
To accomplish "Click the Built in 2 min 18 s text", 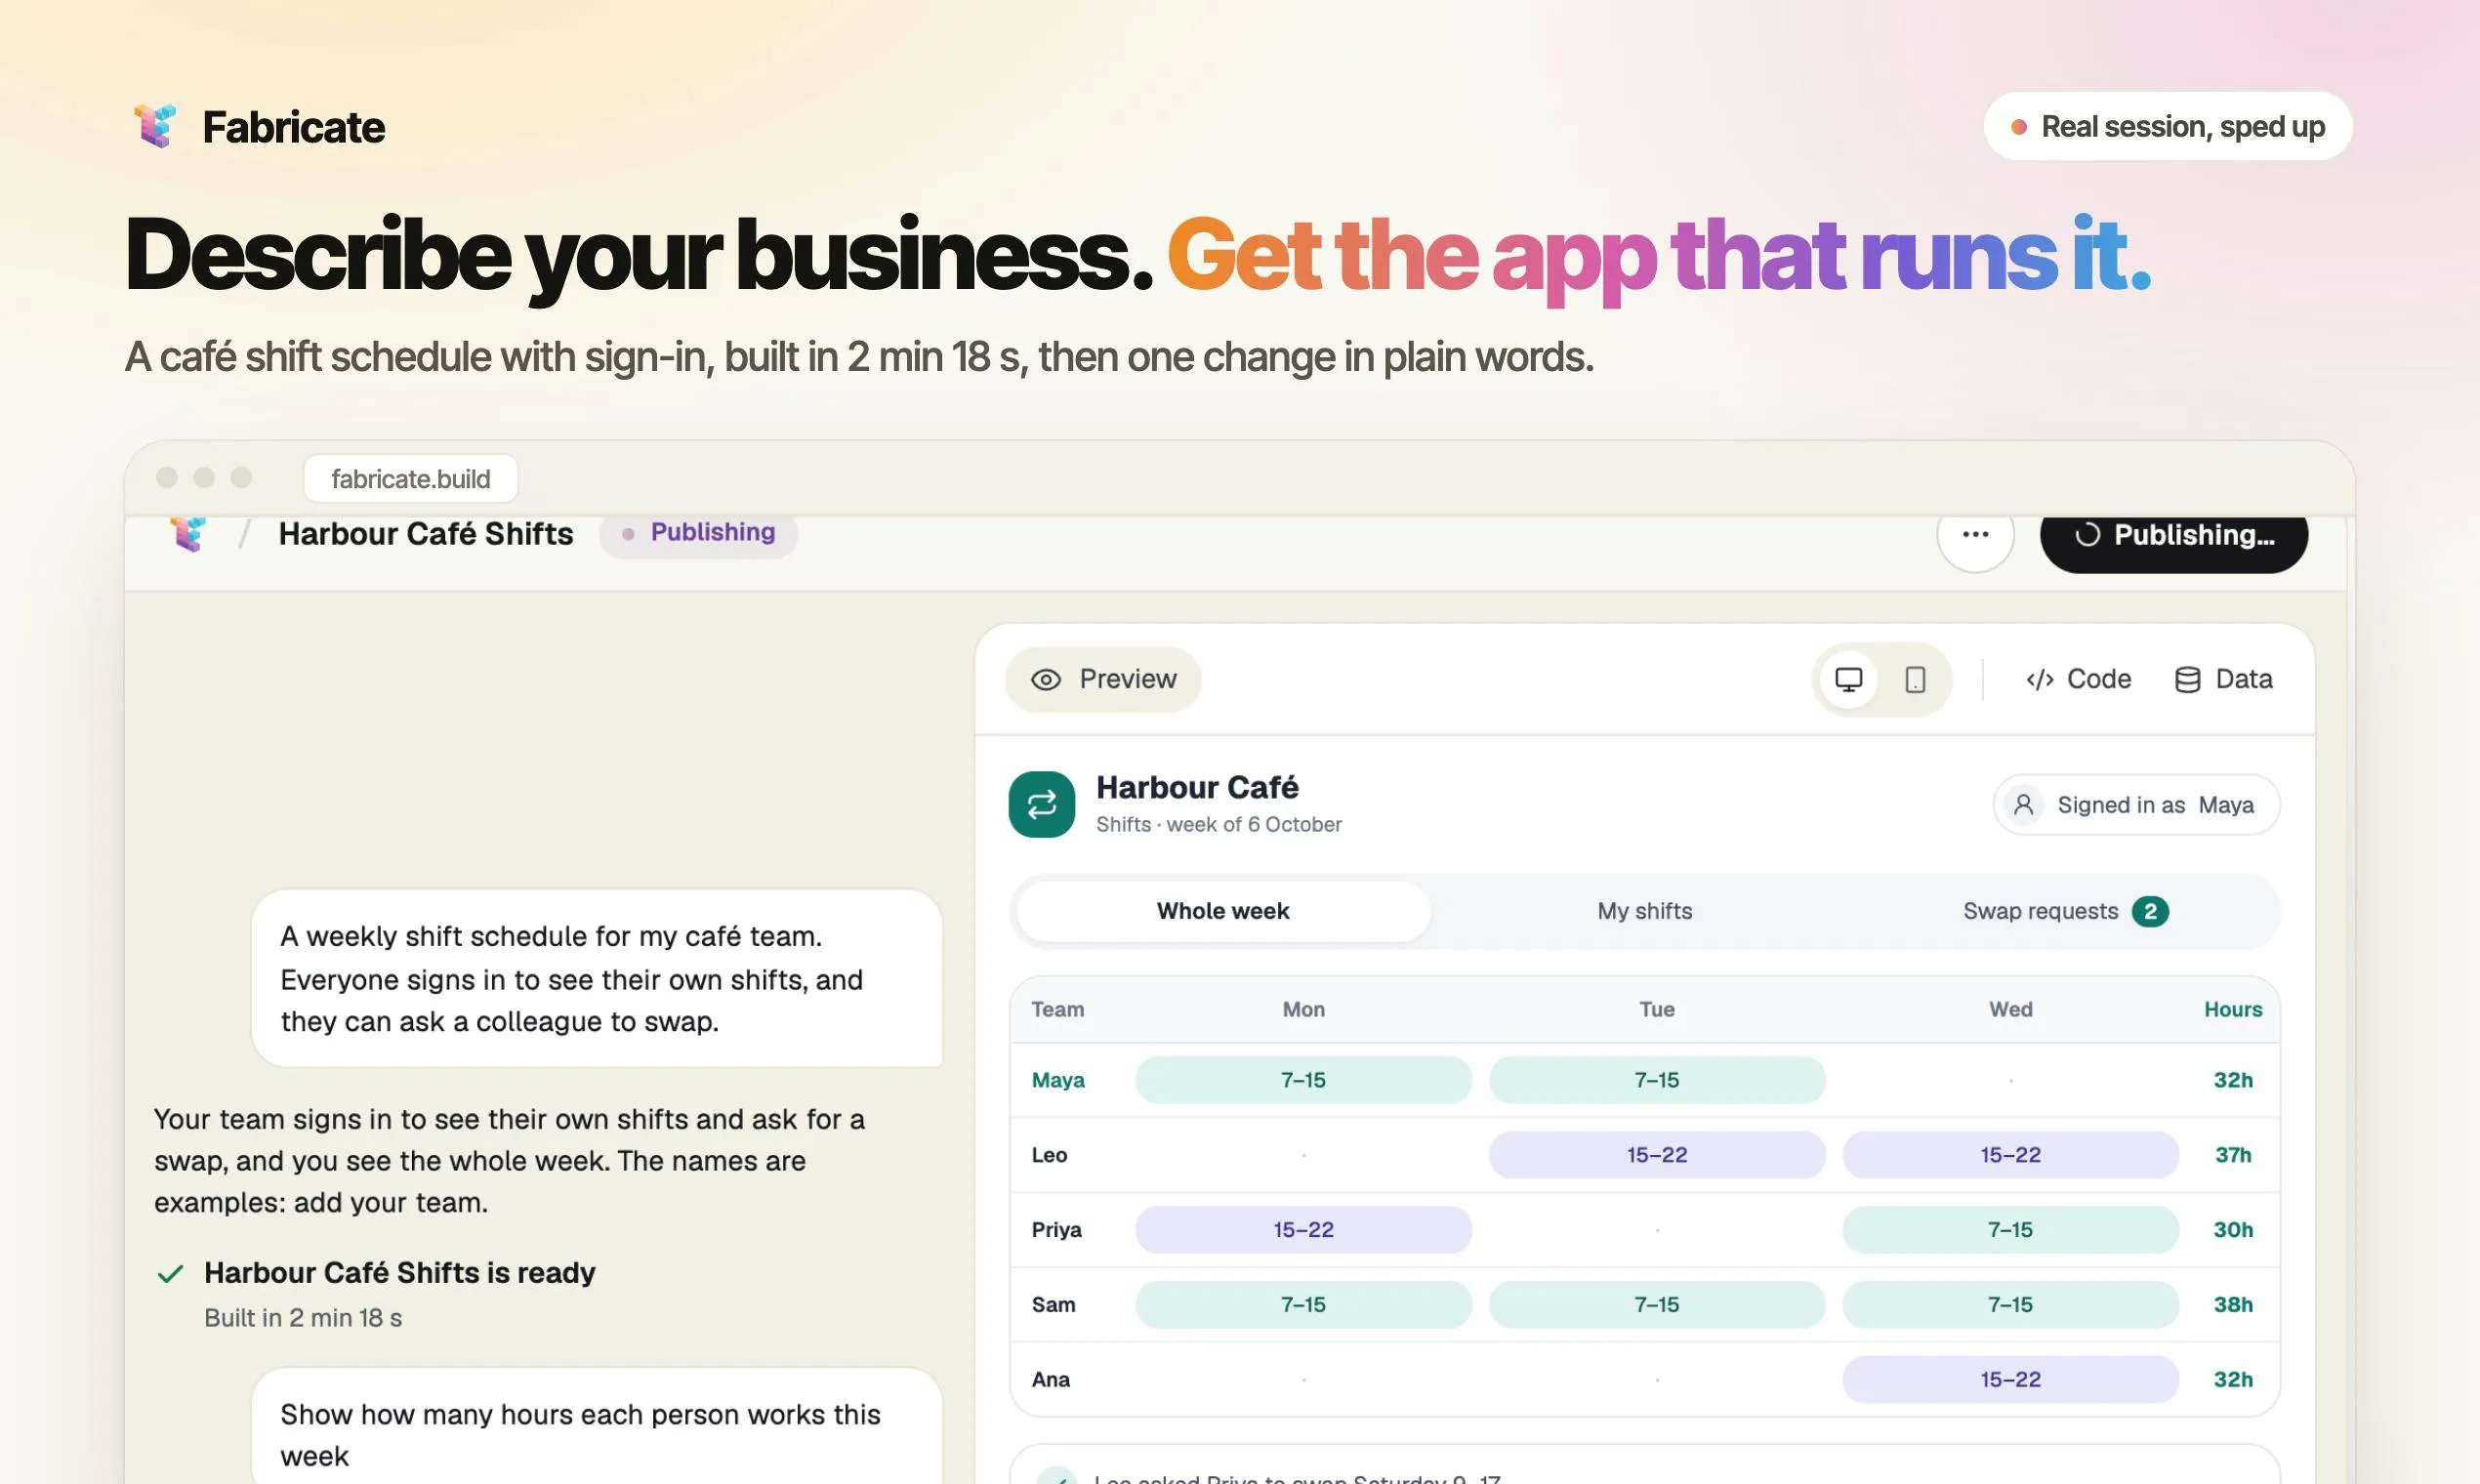I will click(303, 1318).
